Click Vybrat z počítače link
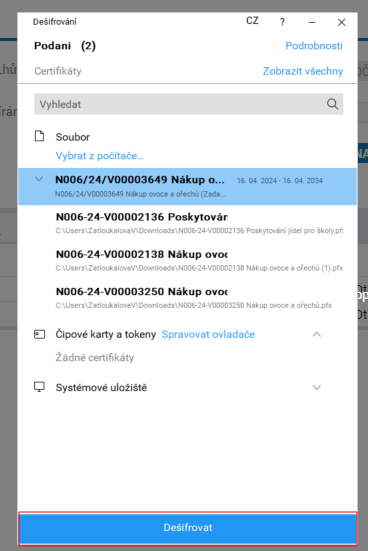The image size is (368, 551). click(x=100, y=156)
